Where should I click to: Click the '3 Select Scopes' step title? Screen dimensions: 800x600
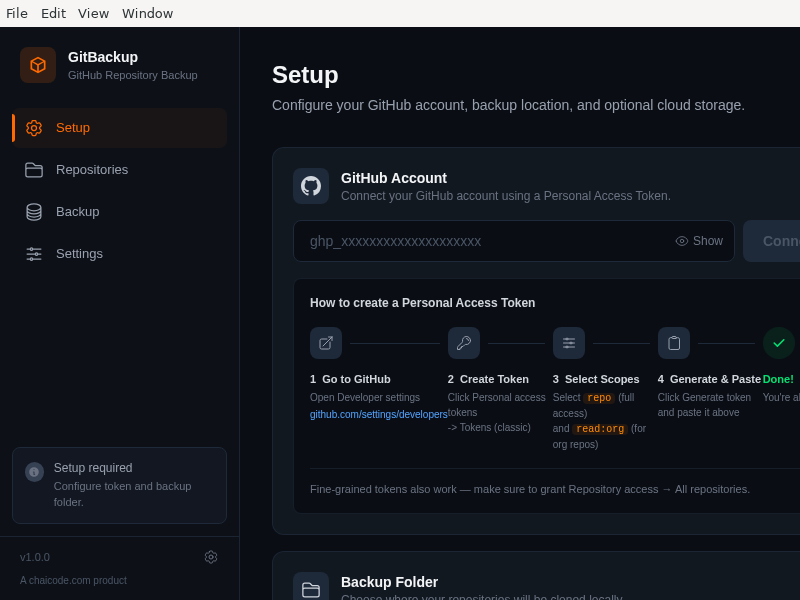pos(596,379)
